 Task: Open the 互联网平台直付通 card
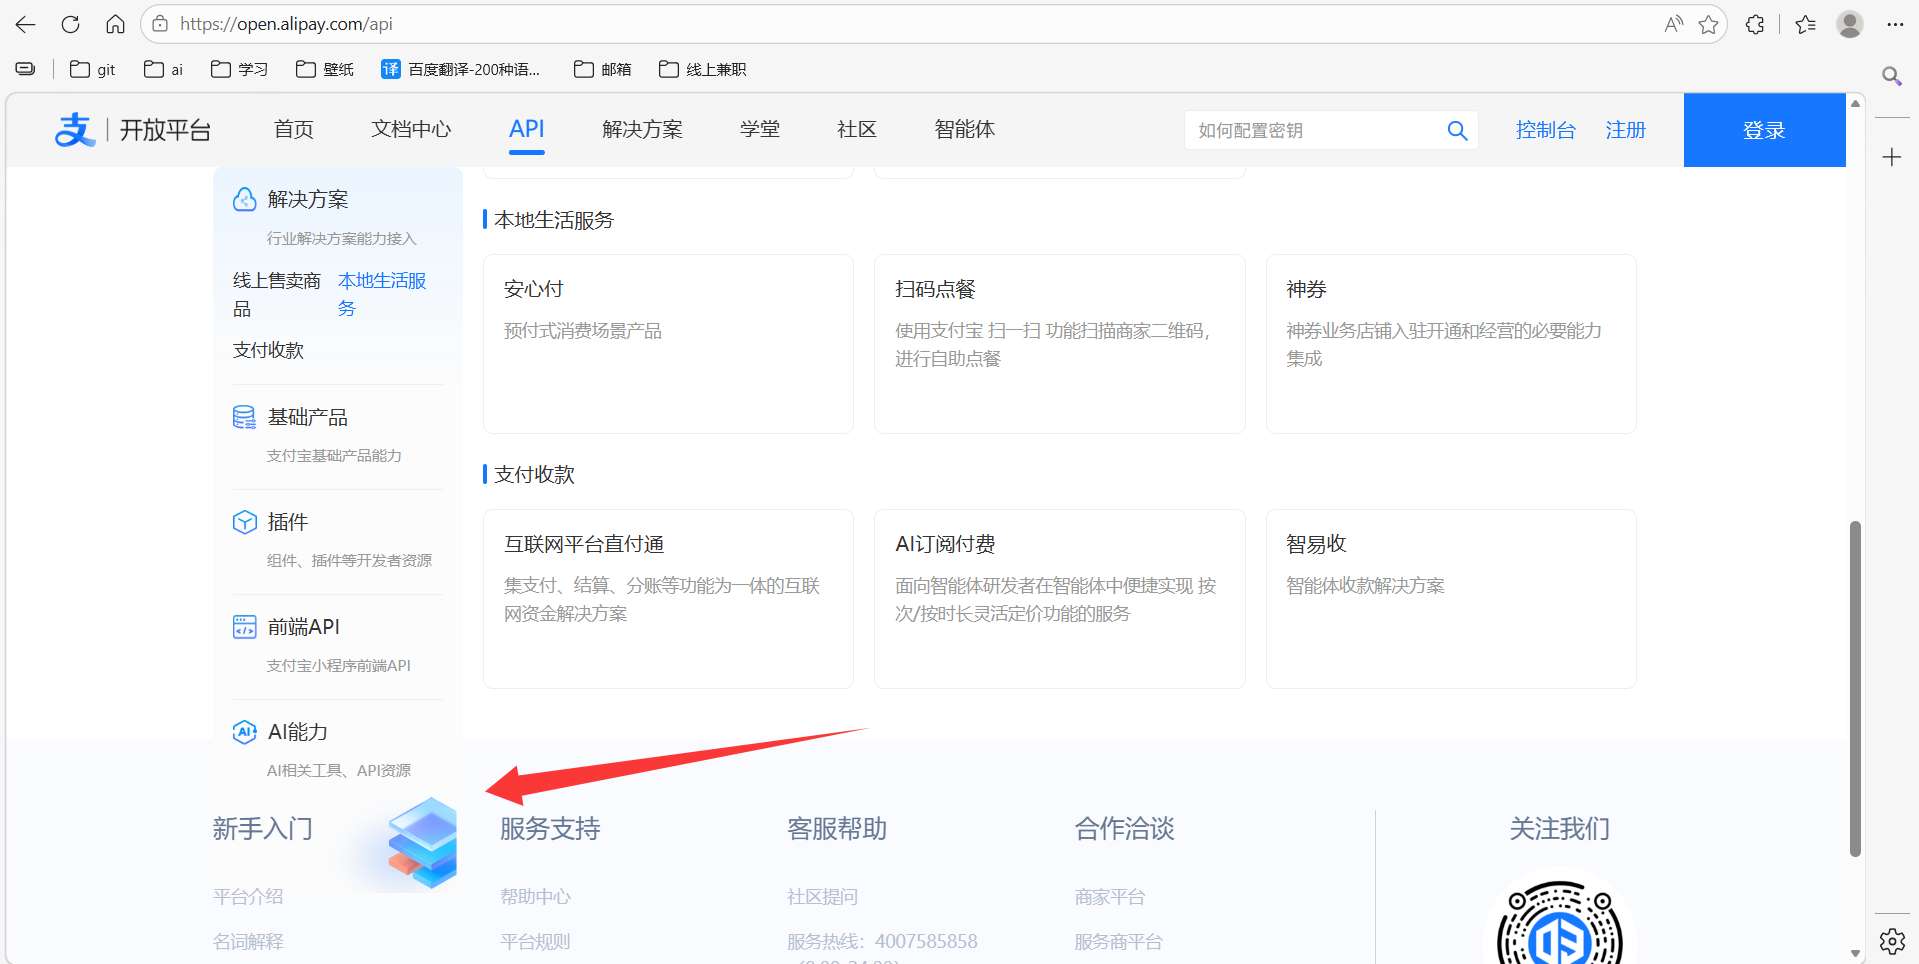[668, 599]
